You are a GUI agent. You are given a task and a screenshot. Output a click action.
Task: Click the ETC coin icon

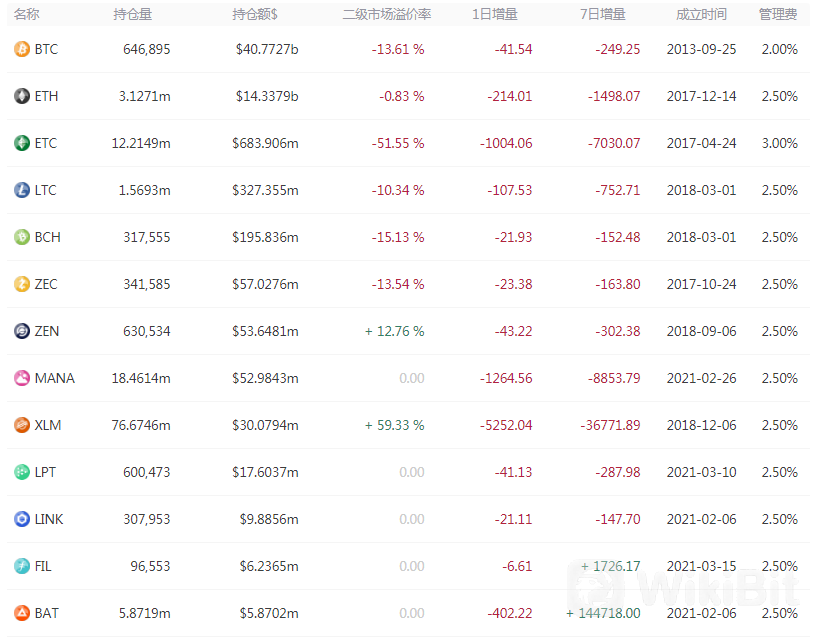[x=22, y=143]
